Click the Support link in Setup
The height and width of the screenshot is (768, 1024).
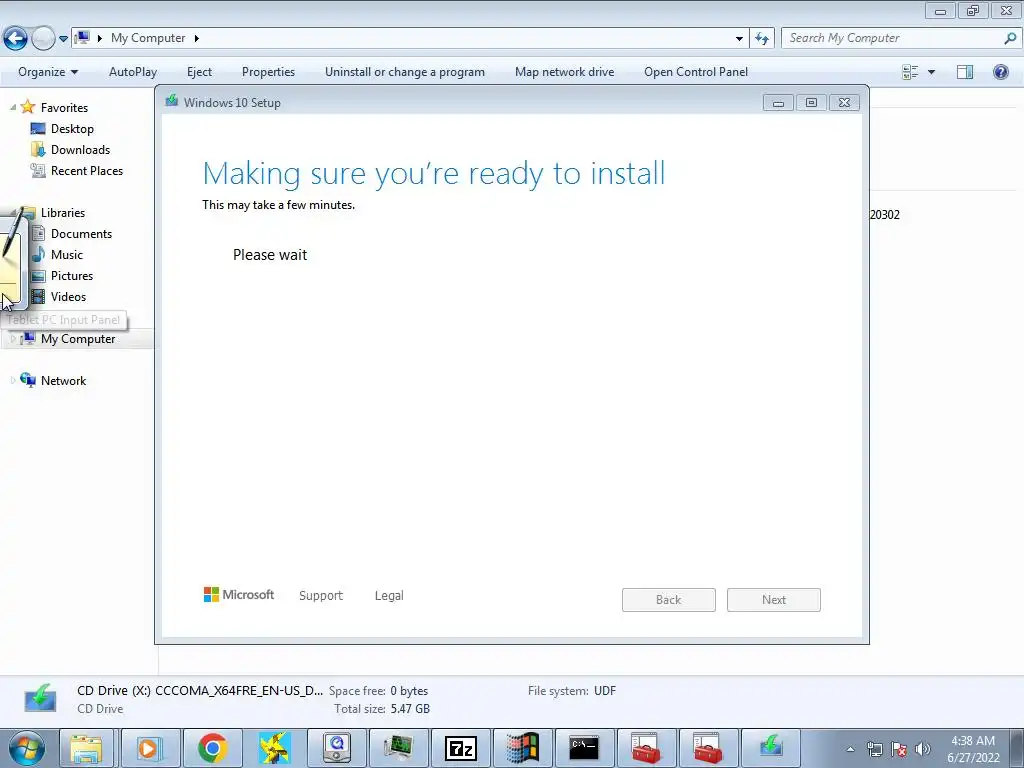pos(321,596)
